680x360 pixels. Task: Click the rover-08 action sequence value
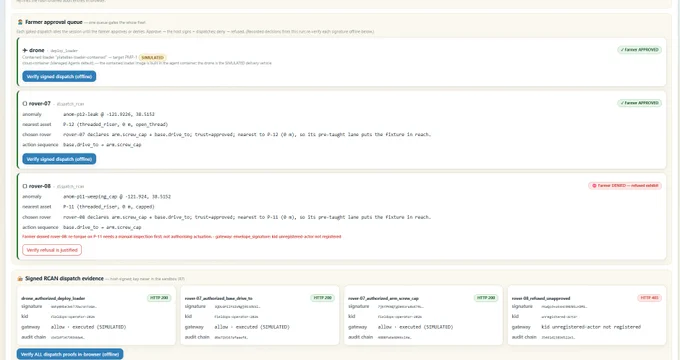tap(102, 227)
